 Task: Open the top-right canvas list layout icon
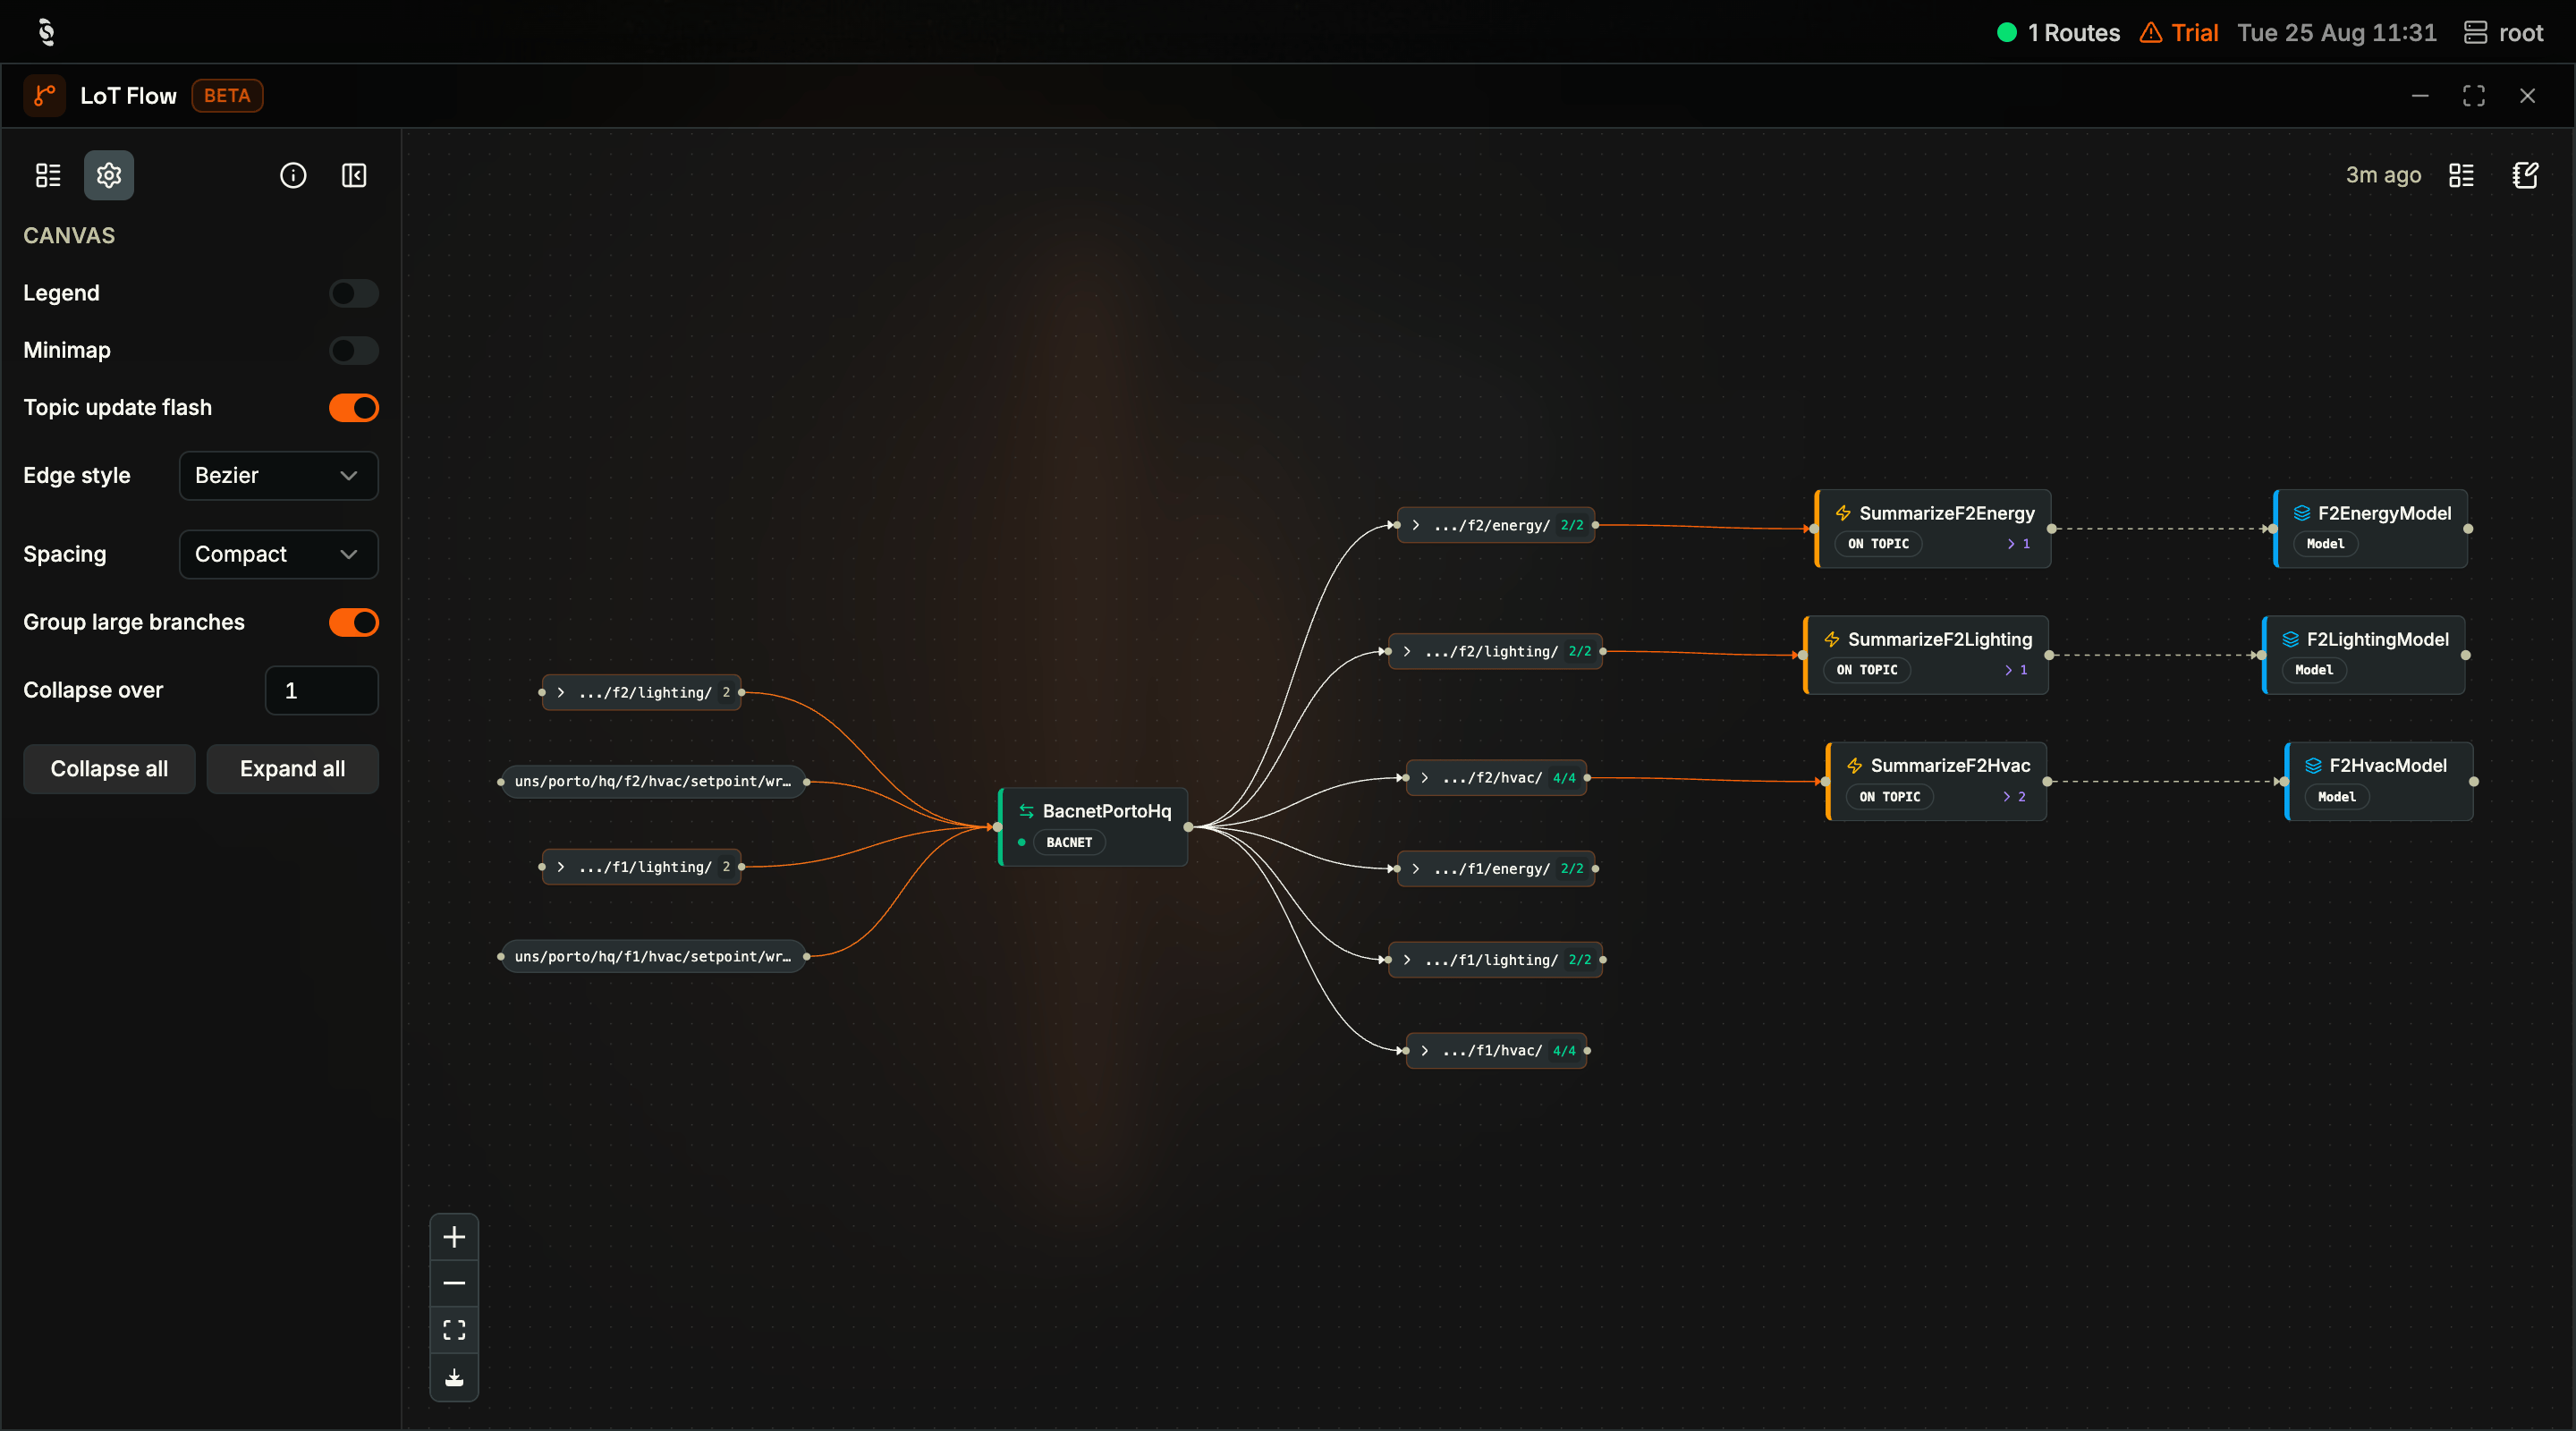pos(2461,176)
